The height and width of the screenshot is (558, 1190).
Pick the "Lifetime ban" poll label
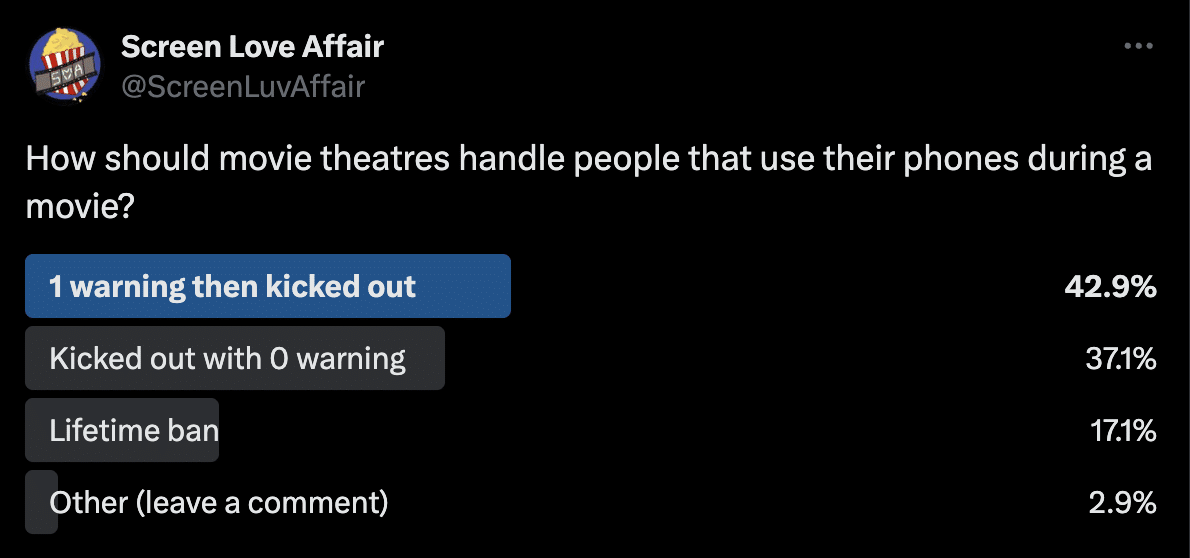click(x=134, y=430)
